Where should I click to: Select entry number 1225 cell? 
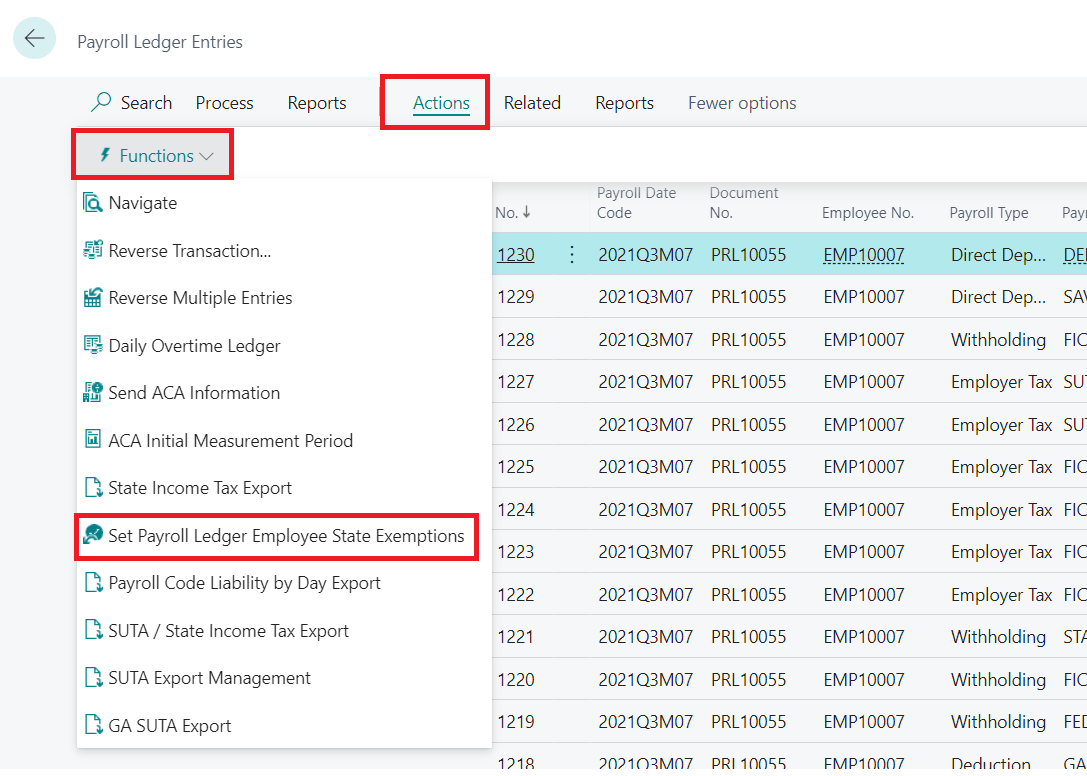click(516, 467)
